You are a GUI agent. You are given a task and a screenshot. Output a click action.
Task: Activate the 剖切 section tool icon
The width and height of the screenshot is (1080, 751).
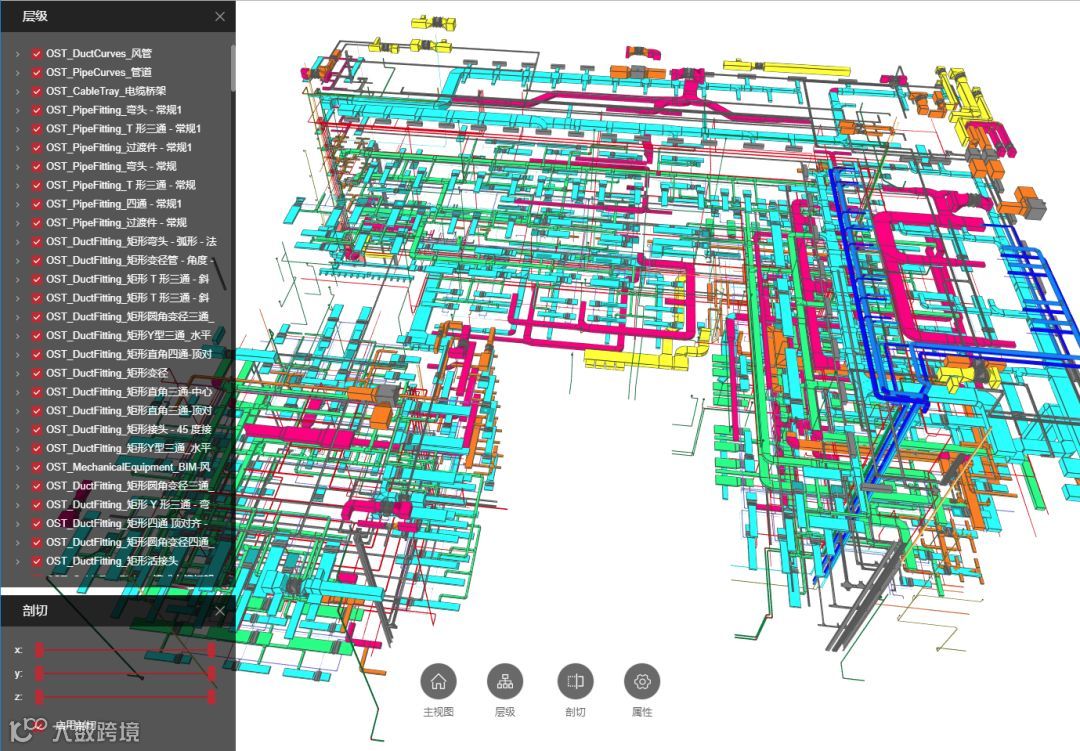click(575, 681)
